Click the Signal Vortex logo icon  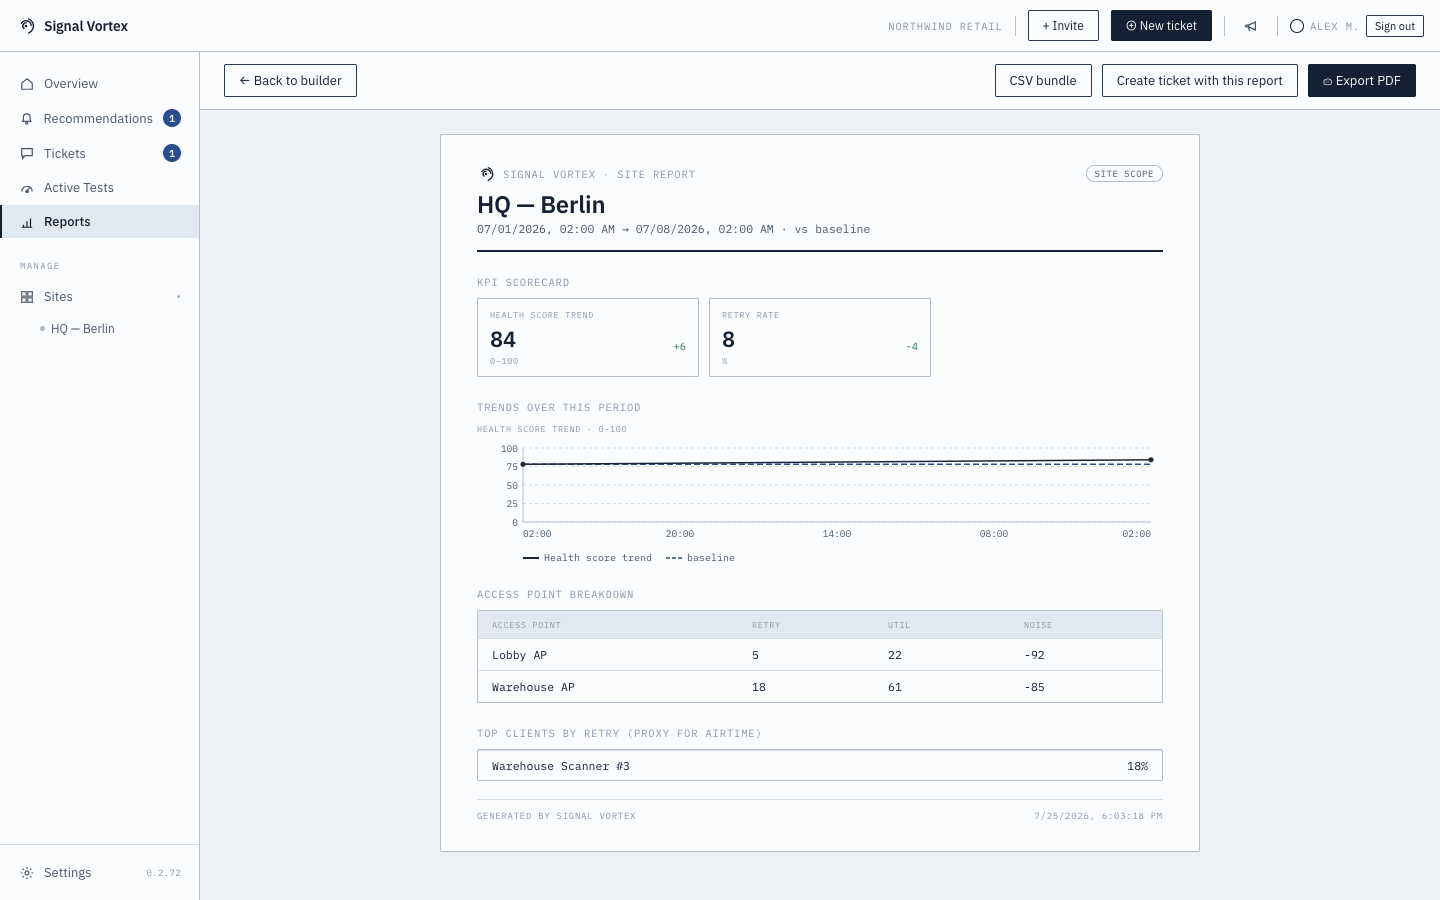[27, 26]
